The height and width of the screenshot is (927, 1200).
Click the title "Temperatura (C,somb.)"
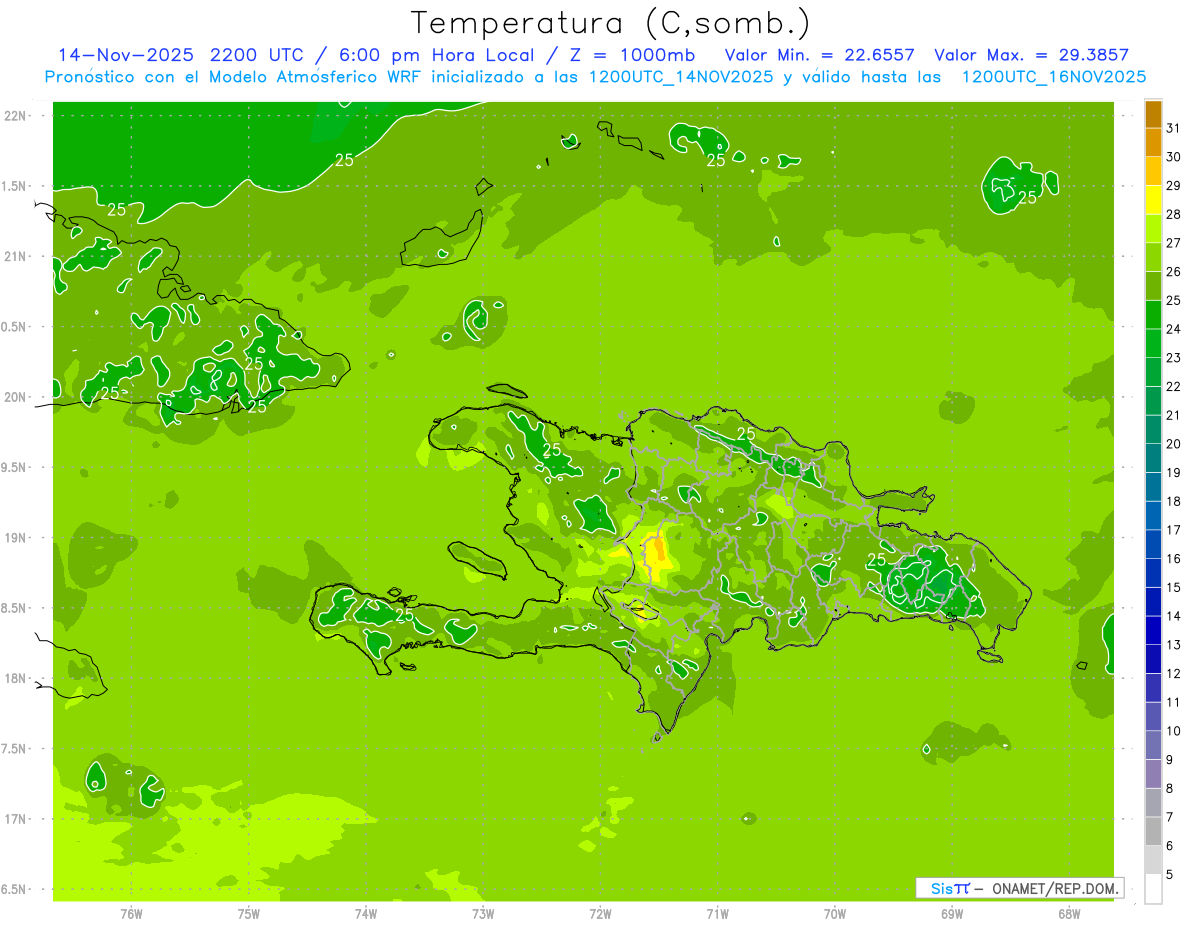610,22
